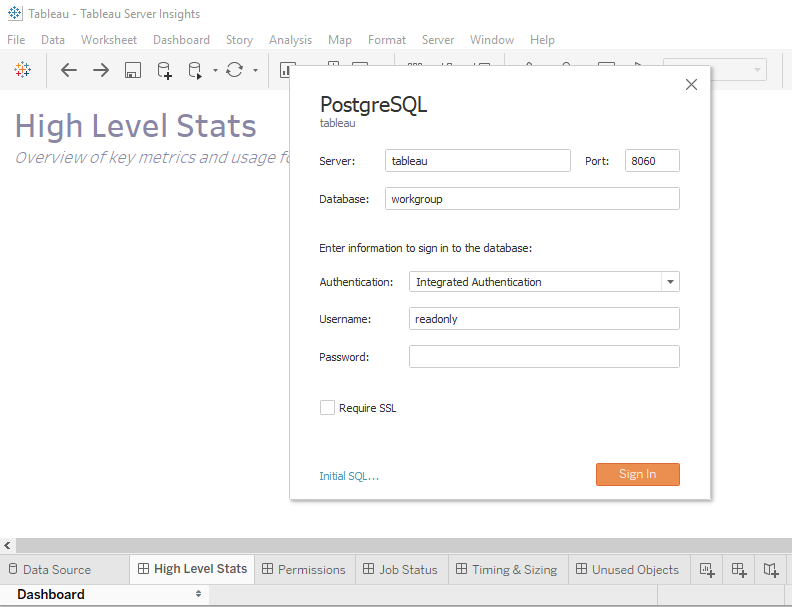Open the Window menu
Viewport: 792px width, 607px height.
[492, 40]
